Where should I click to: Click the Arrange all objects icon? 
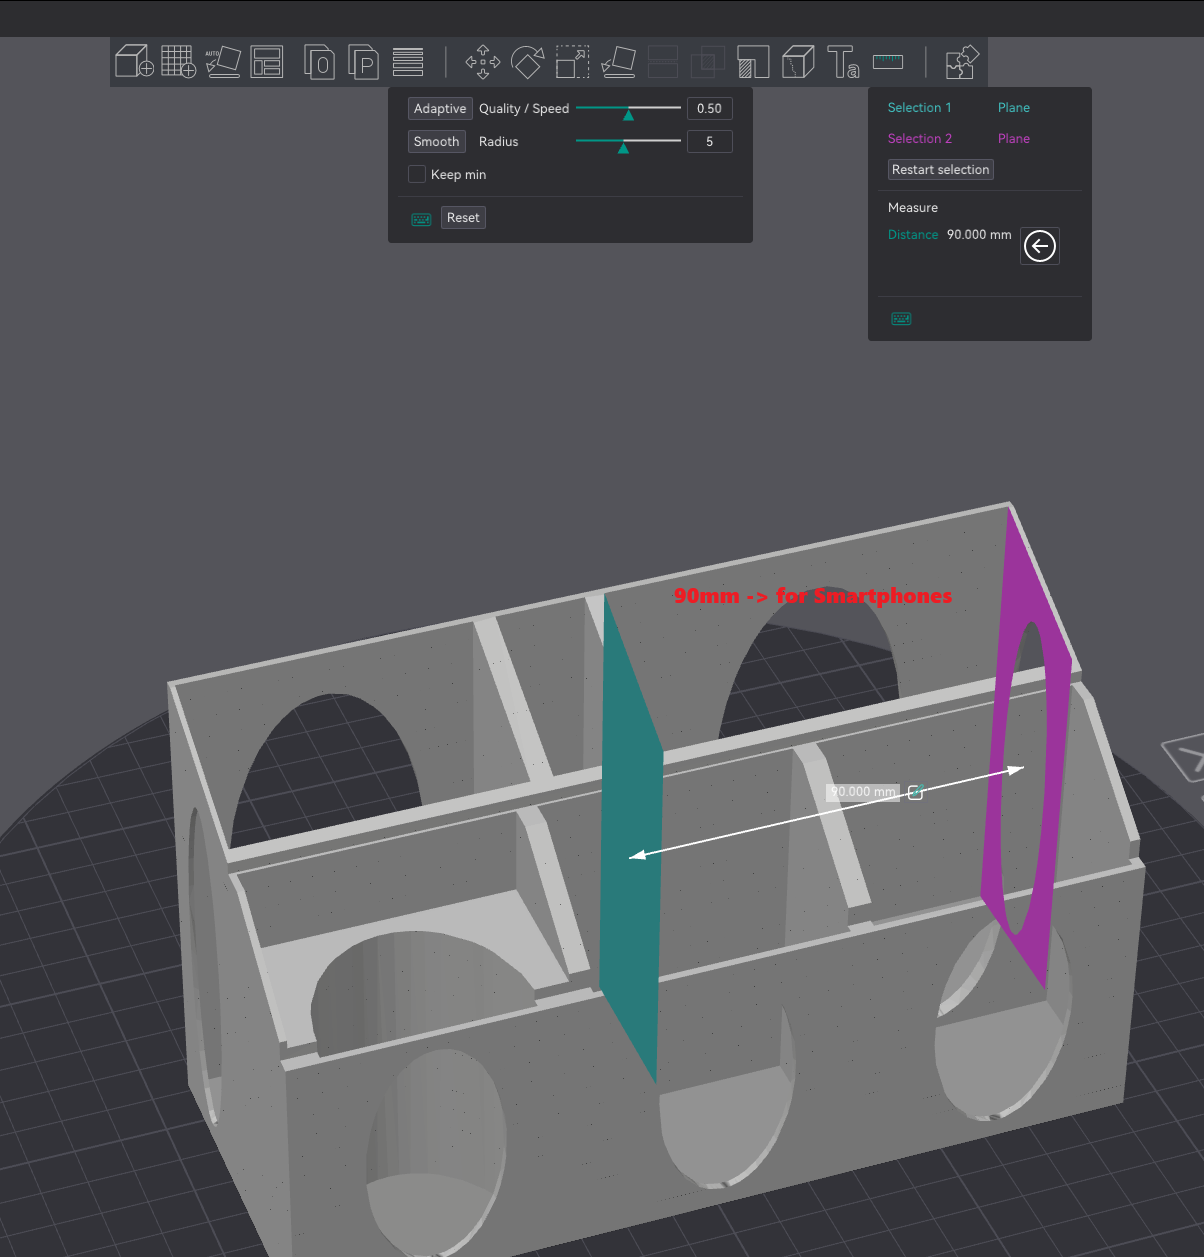tap(266, 62)
